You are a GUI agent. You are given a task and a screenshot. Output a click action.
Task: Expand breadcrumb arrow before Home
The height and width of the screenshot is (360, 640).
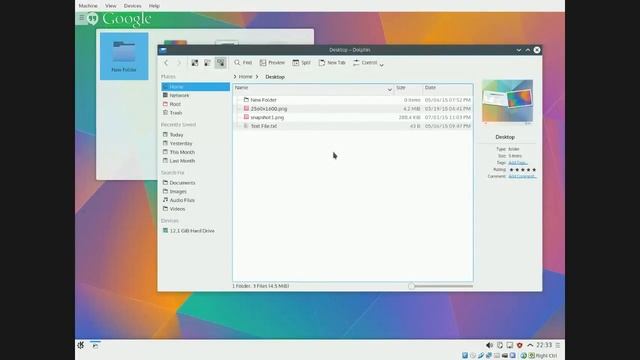[x=235, y=77]
